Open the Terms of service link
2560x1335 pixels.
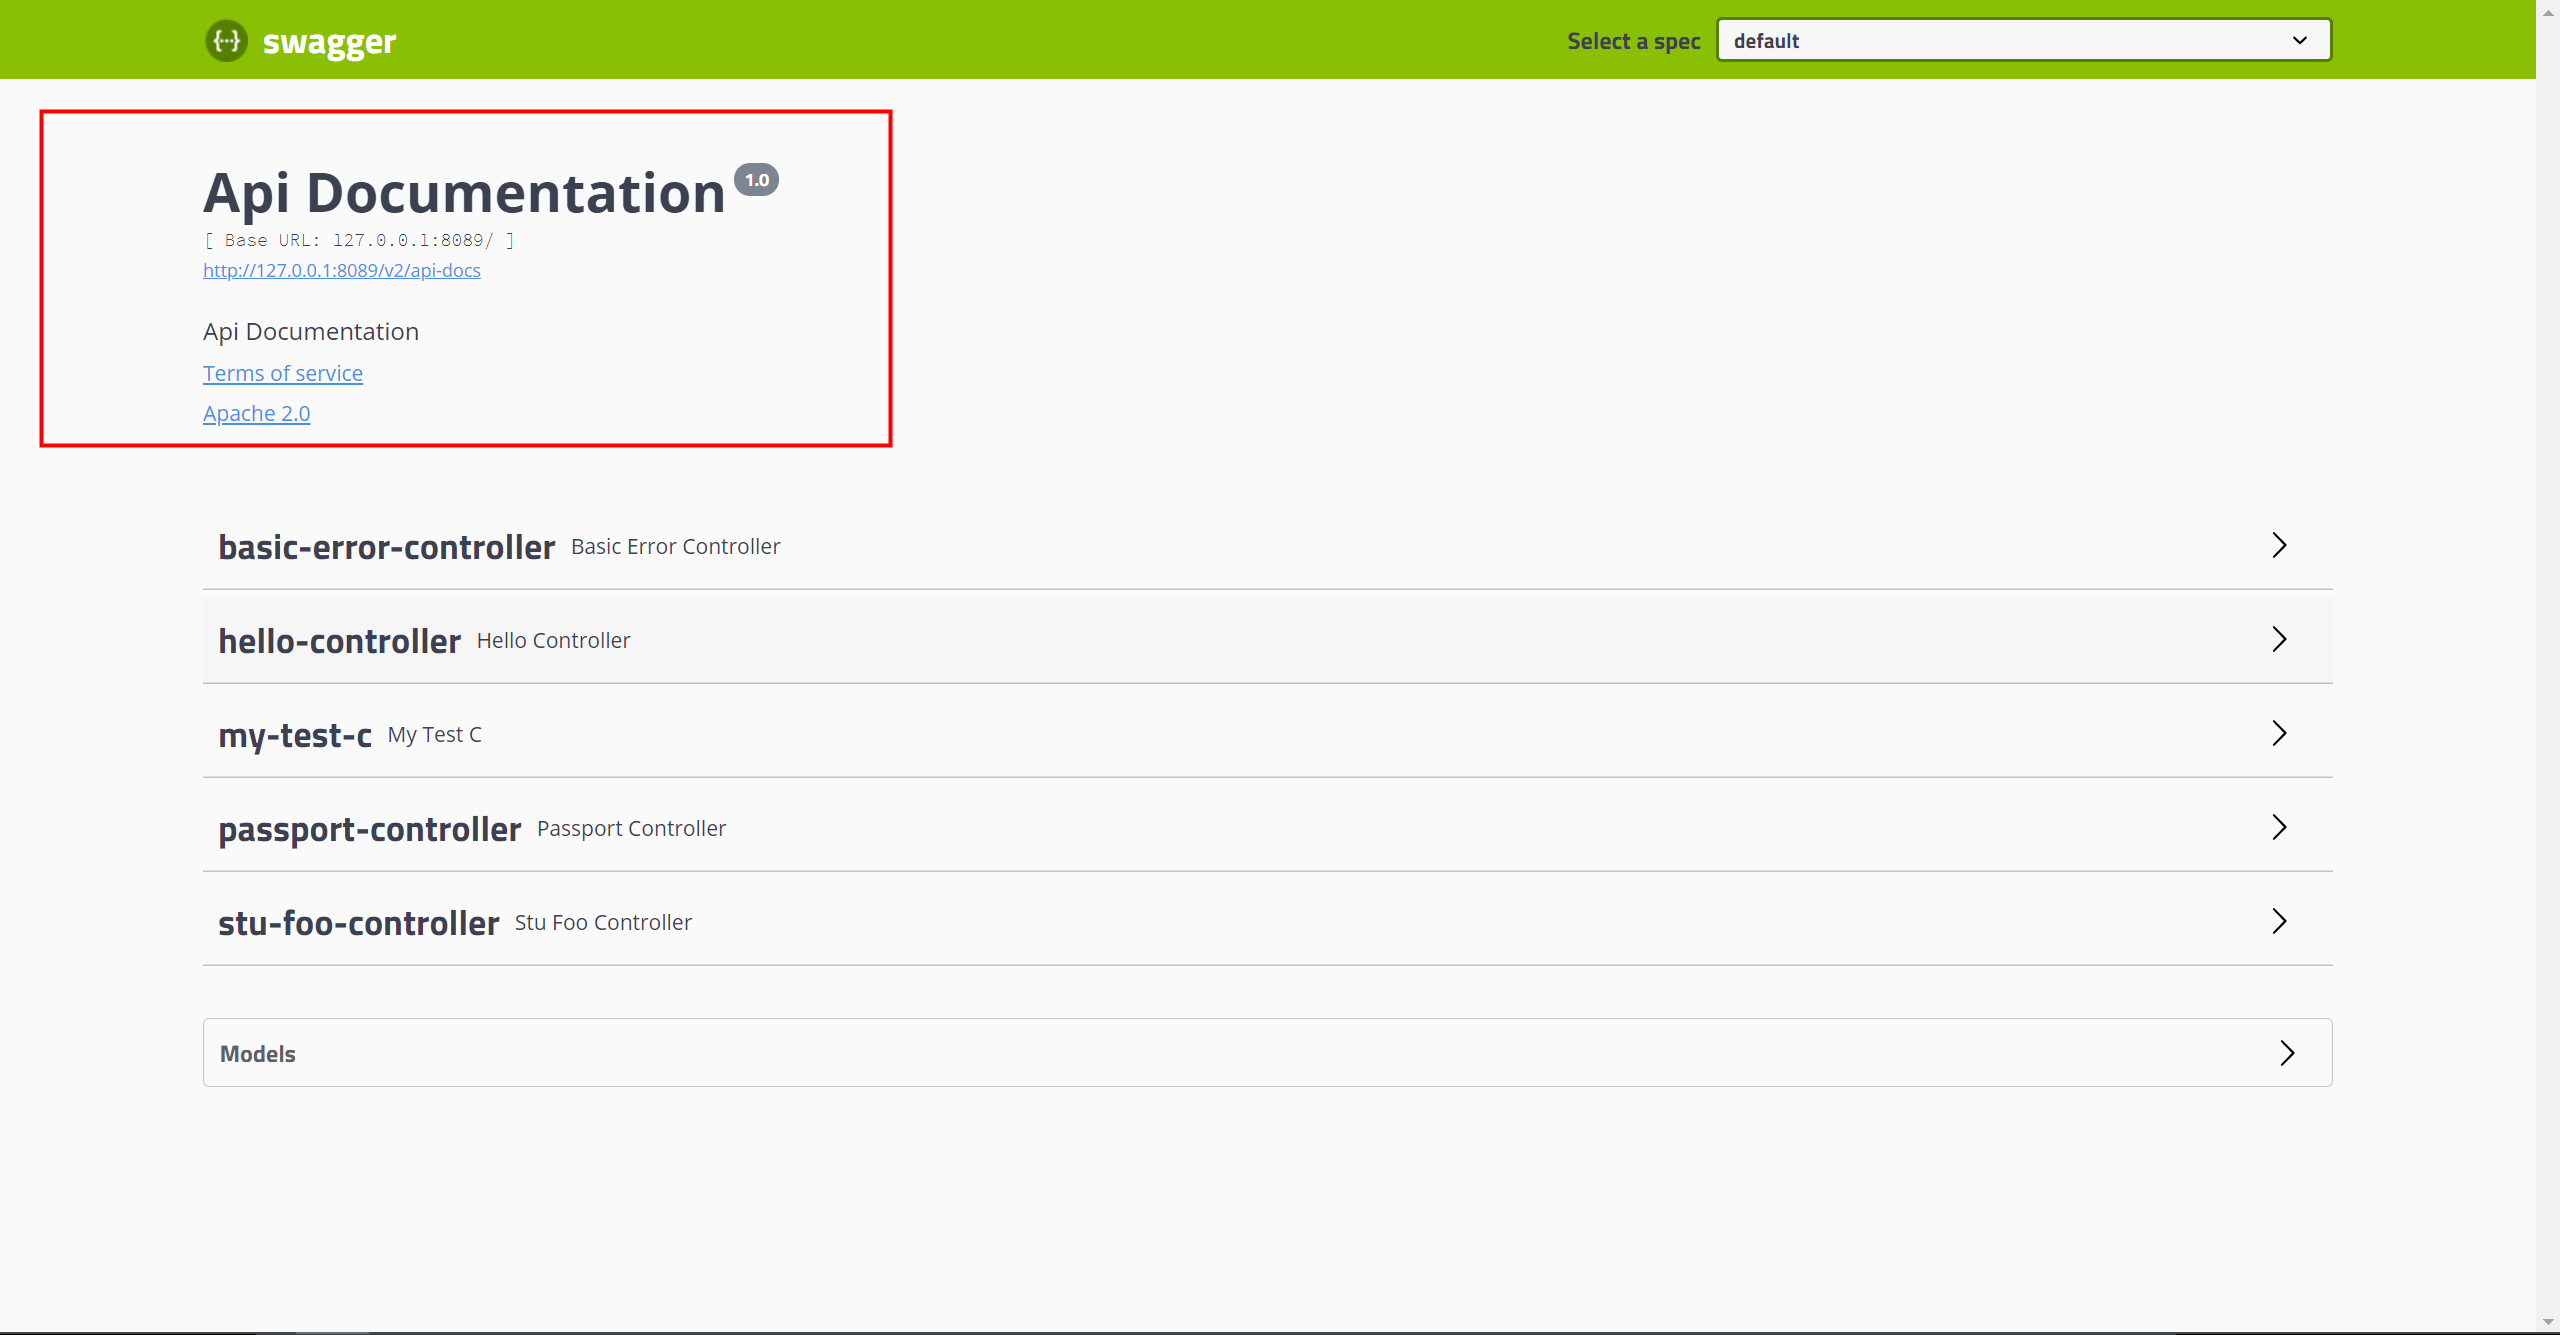point(282,374)
